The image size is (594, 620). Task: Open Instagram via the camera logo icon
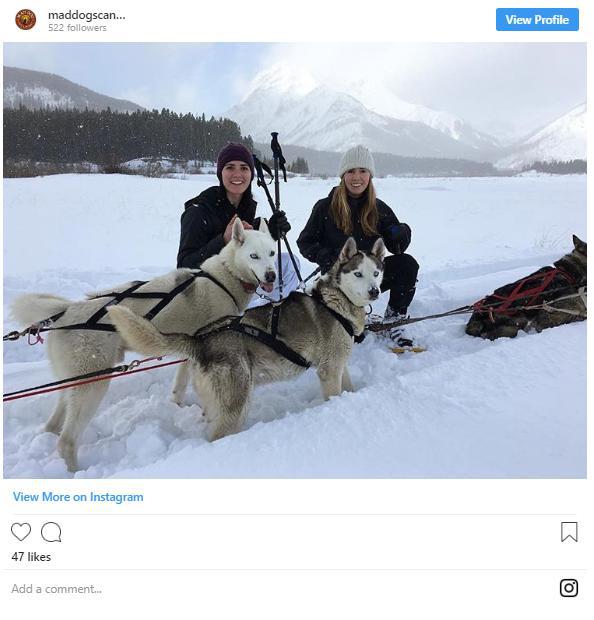coord(569,588)
